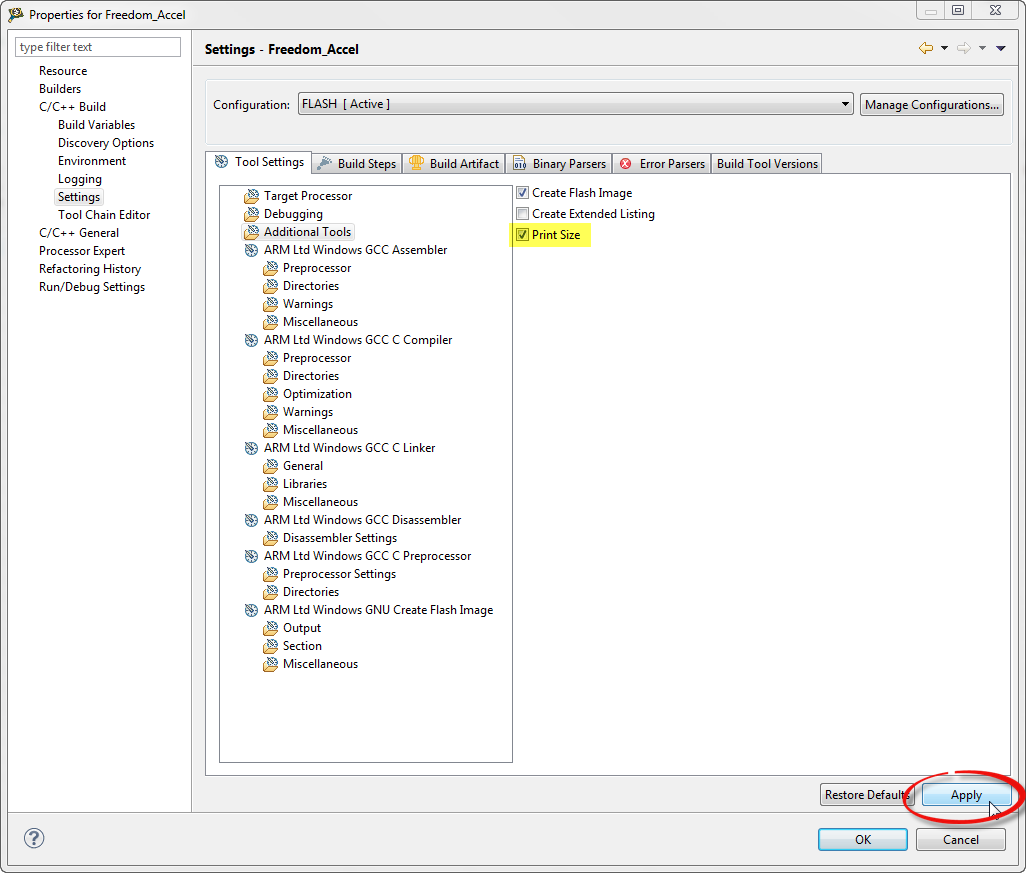Image resolution: width=1026 pixels, height=873 pixels.
Task: Switch to the Build Steps tab
Action: pos(356,163)
